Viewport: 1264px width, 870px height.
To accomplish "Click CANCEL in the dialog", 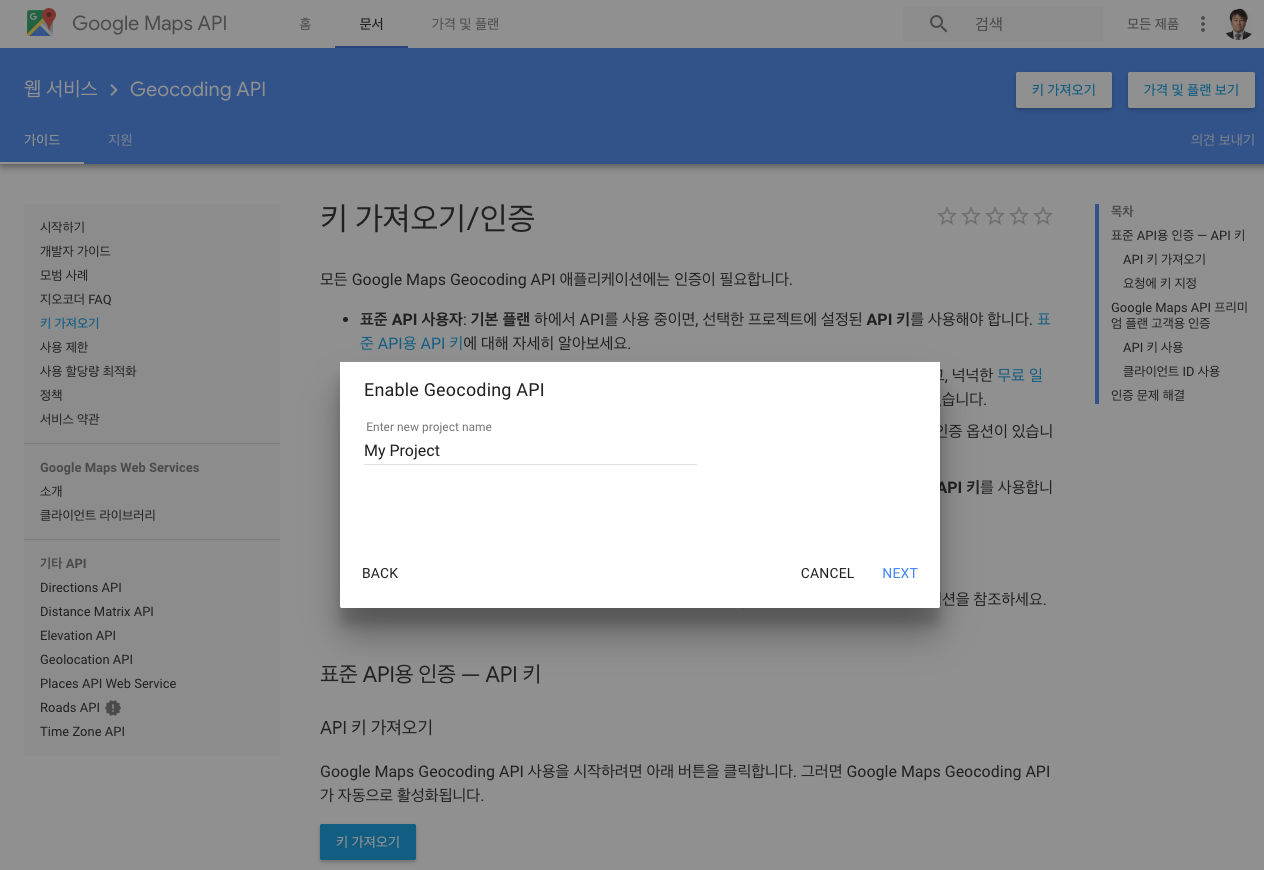I will 827,573.
